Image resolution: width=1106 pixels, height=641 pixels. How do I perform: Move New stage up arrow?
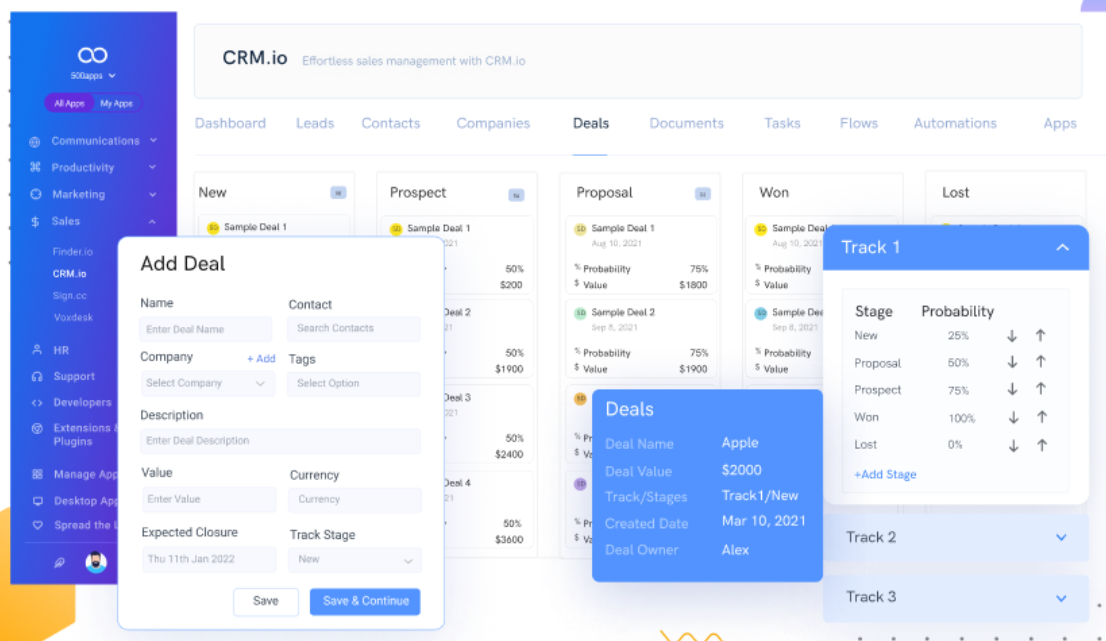tap(1040, 336)
